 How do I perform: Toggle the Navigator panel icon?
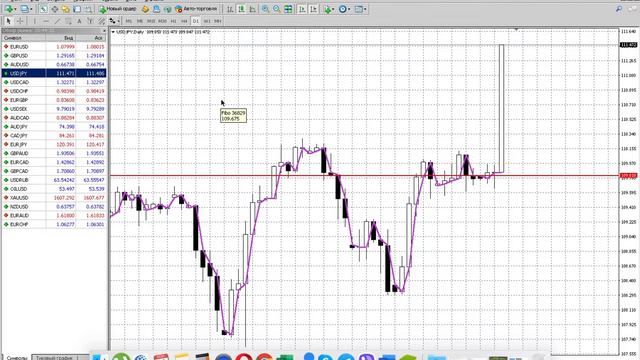[65, 9]
